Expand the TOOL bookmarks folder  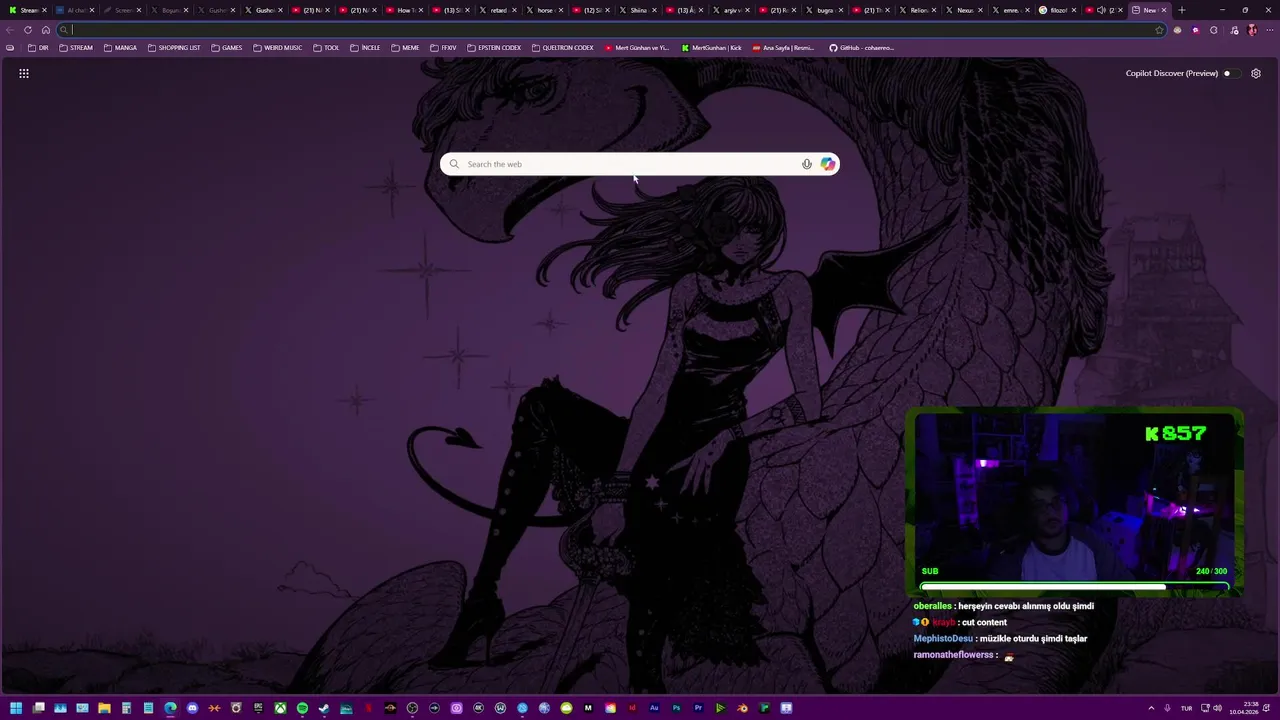pos(326,48)
